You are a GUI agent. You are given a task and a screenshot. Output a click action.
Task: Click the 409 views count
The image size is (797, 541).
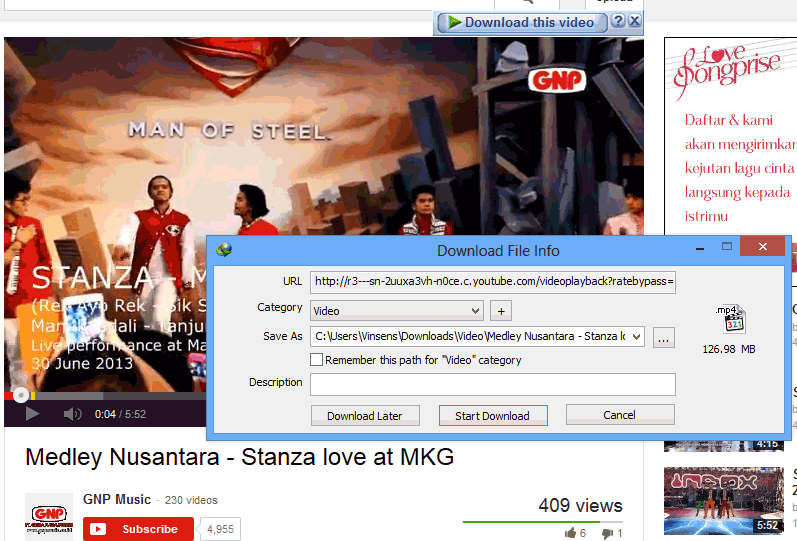[580, 505]
